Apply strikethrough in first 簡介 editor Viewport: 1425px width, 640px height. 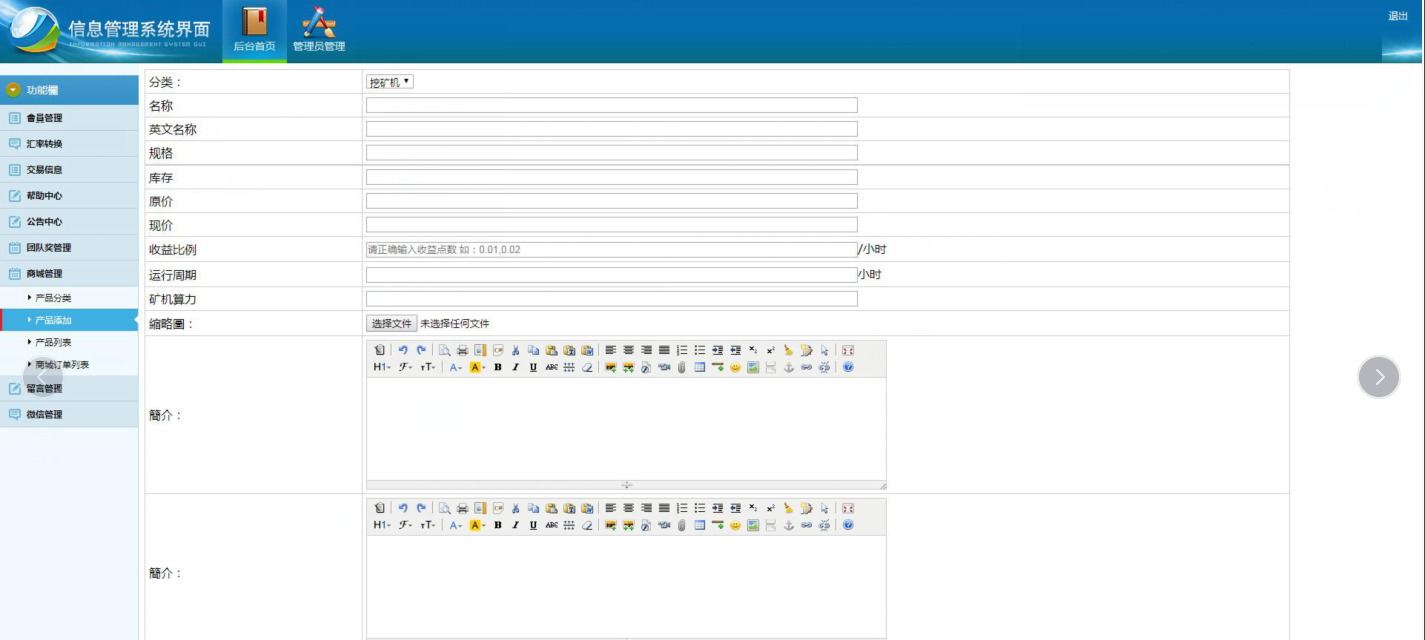tap(551, 367)
